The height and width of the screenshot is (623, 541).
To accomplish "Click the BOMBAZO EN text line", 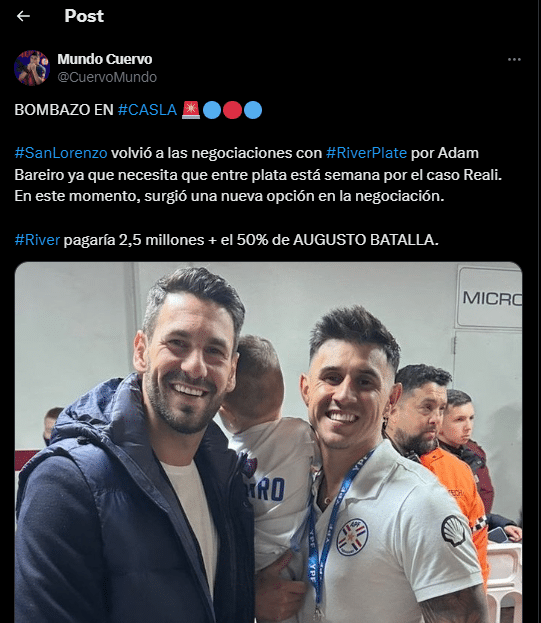I will pyautogui.click(x=64, y=110).
